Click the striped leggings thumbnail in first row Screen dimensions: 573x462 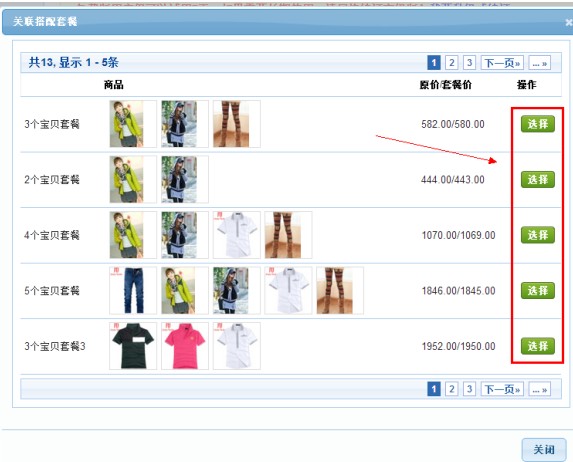pos(237,124)
